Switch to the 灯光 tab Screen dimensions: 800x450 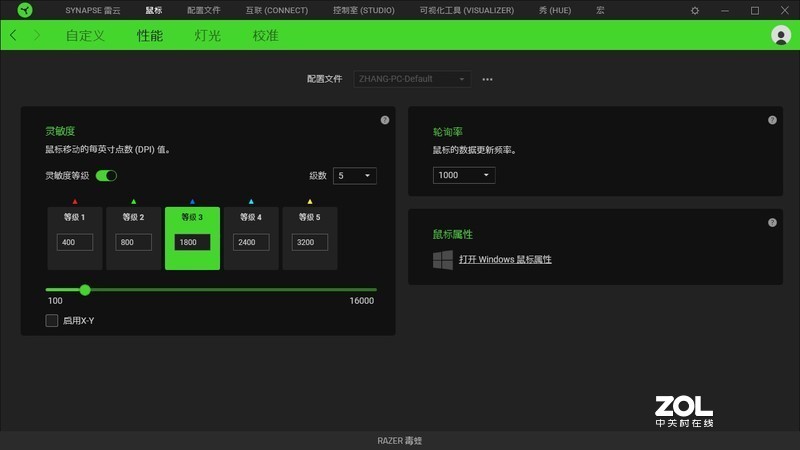tap(207, 36)
